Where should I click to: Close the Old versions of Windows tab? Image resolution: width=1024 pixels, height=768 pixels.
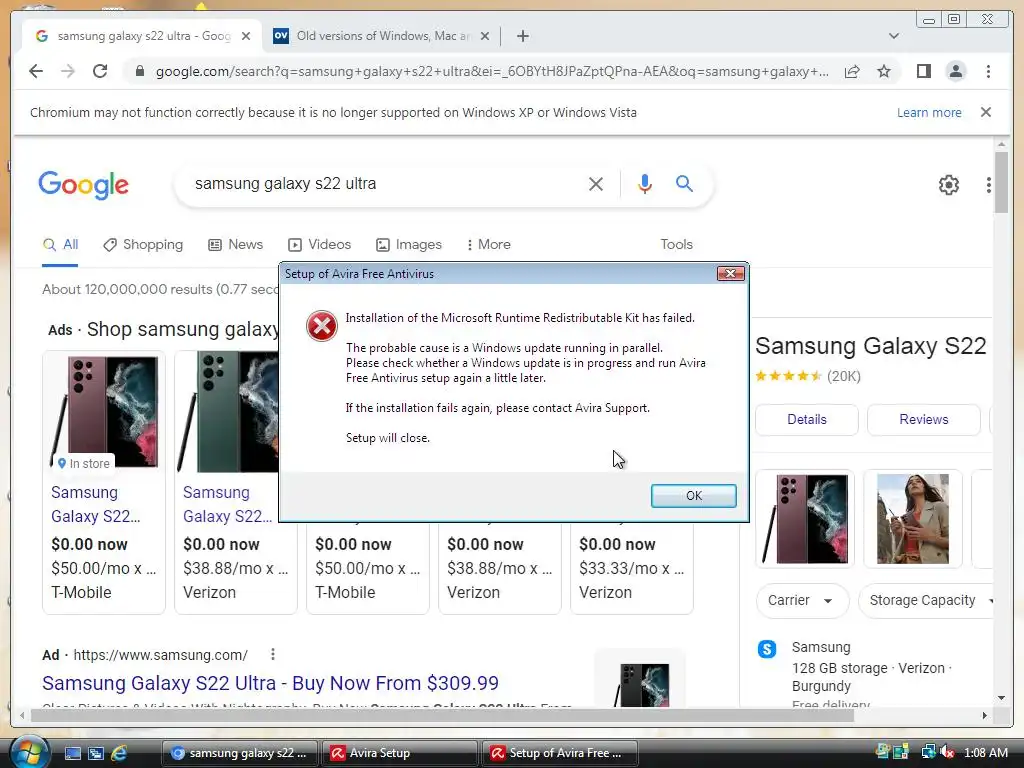(x=485, y=36)
